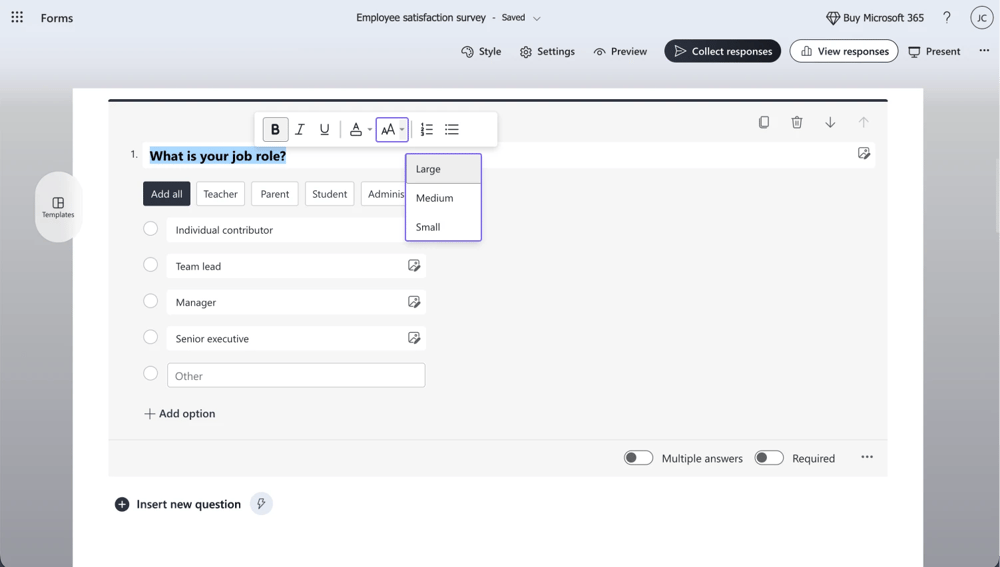Screen dimensions: 1000x567
Task: Underline the selected question text
Action: 324,130
